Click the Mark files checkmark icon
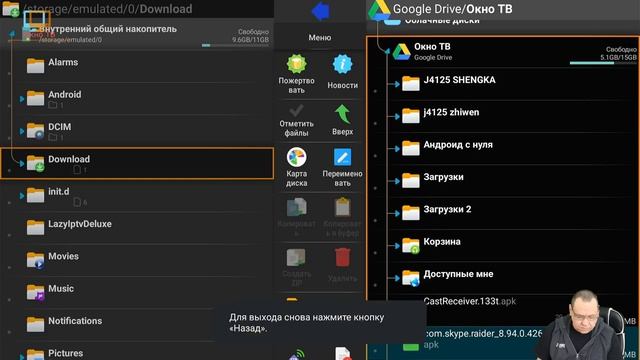The width and height of the screenshot is (640, 360). (x=296, y=110)
